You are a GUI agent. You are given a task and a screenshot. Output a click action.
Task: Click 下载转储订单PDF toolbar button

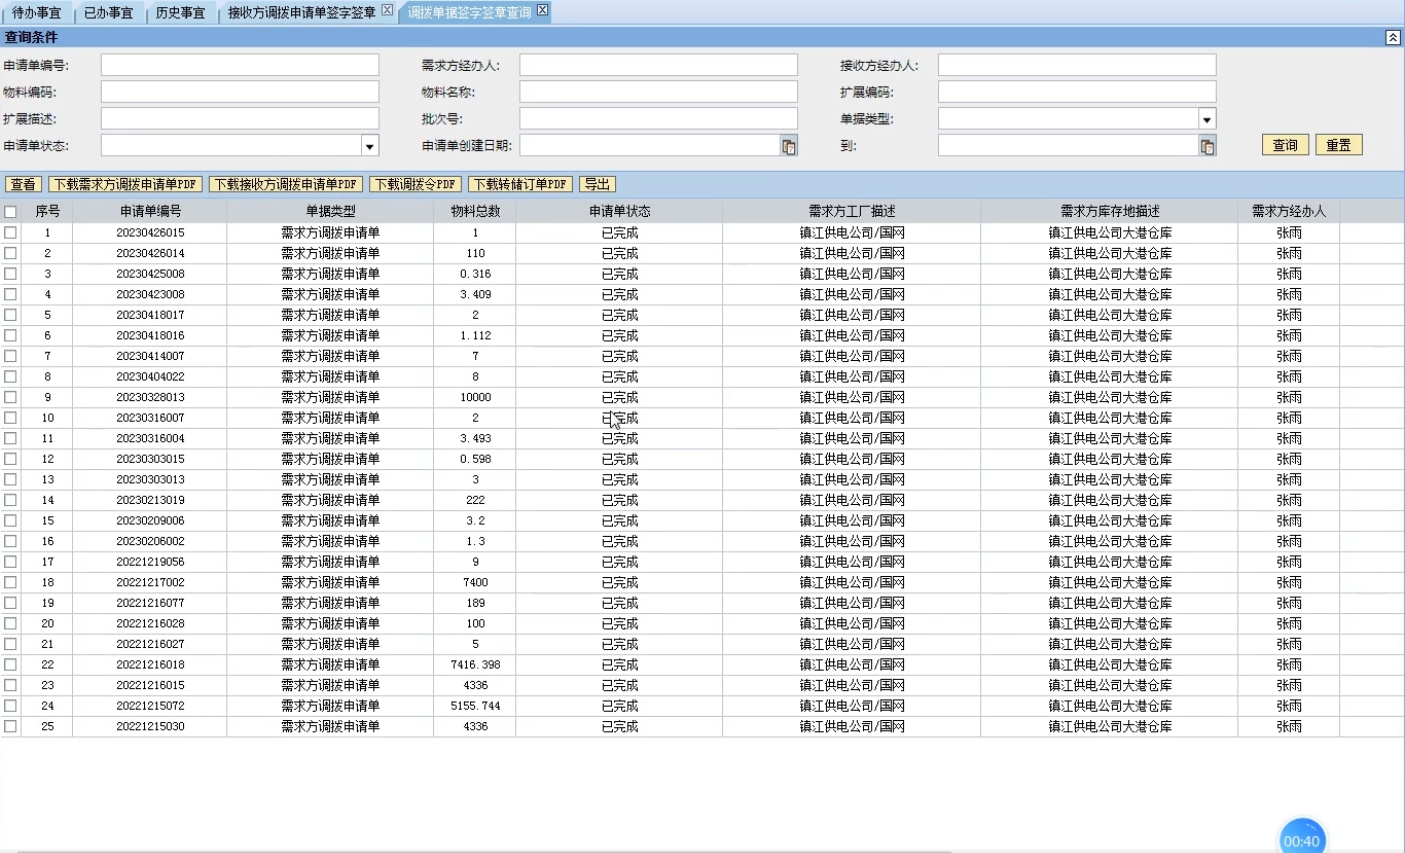click(520, 184)
